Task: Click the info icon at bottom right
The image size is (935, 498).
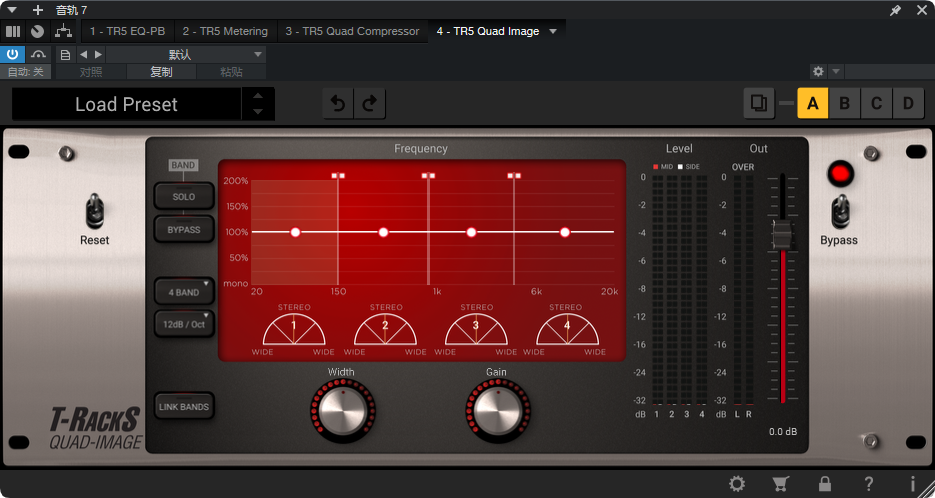Action: 912,483
